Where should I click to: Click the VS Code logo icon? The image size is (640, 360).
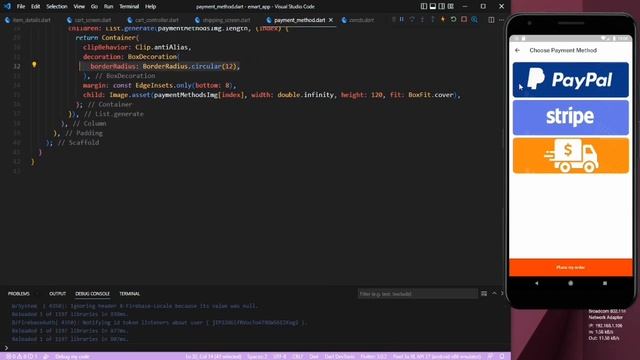tap(7, 7)
